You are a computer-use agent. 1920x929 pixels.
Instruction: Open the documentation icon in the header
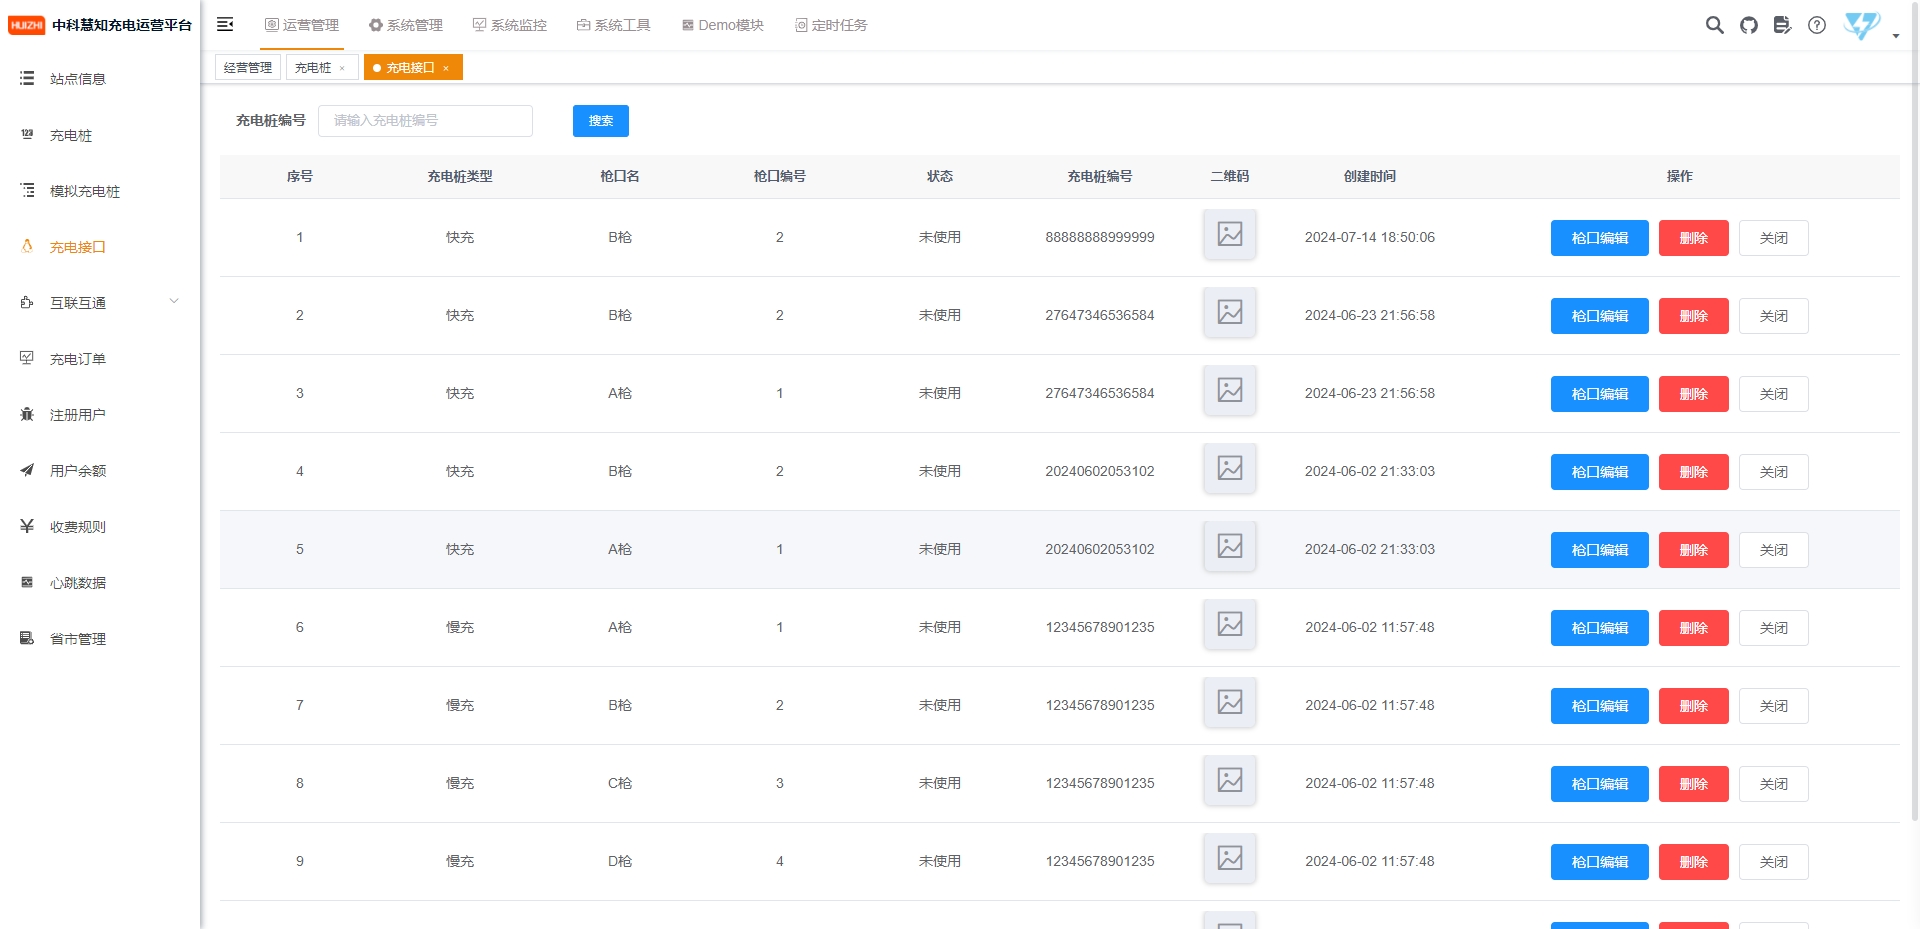[1782, 25]
